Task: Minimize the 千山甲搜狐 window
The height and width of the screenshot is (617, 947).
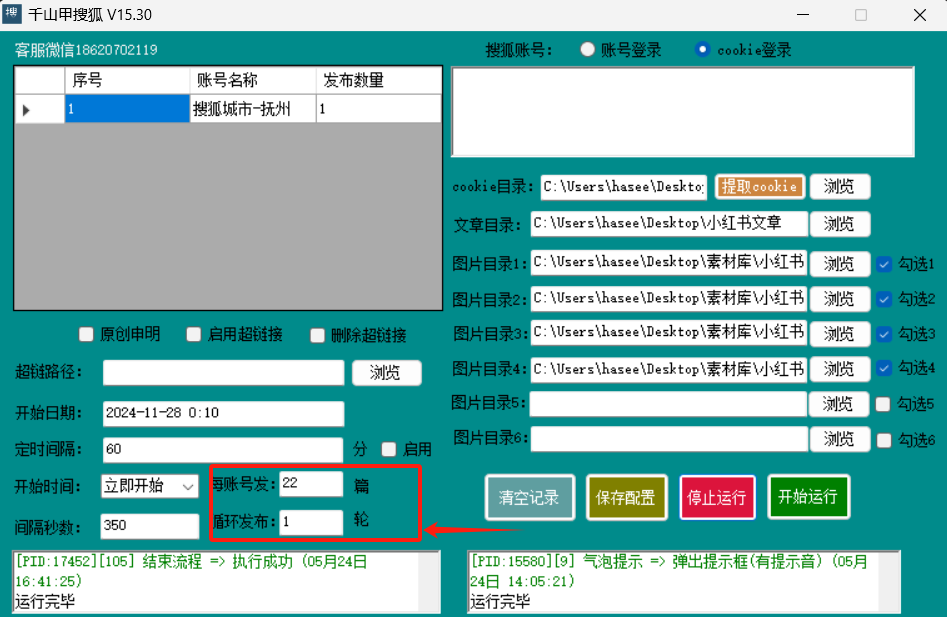Action: (803, 14)
